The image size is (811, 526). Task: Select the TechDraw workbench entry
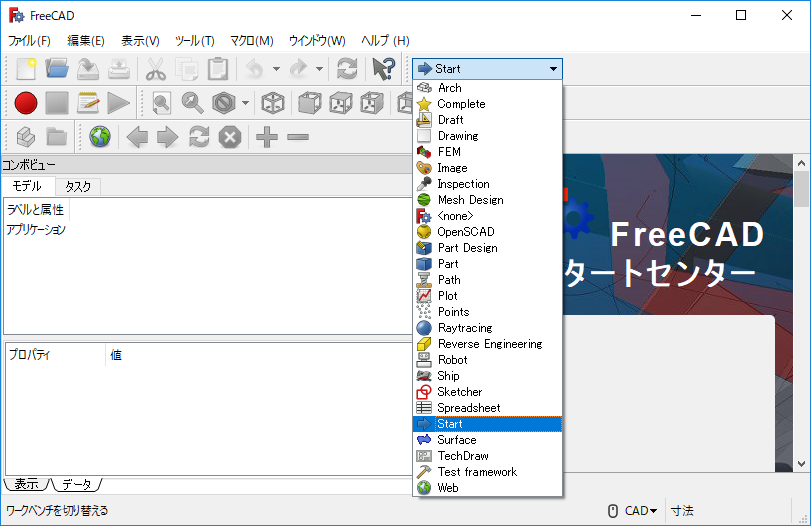pos(487,456)
